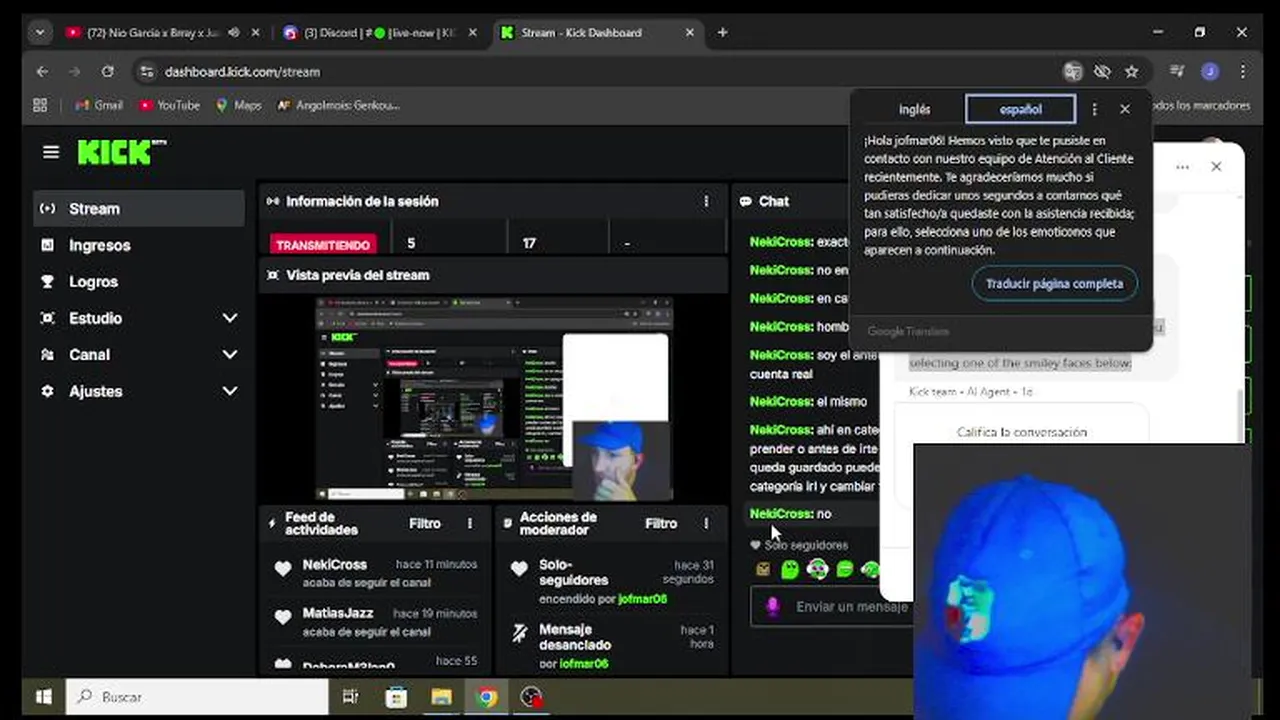Reload the Kick dashboard page
This screenshot has width=1280, height=720.
[108, 72]
